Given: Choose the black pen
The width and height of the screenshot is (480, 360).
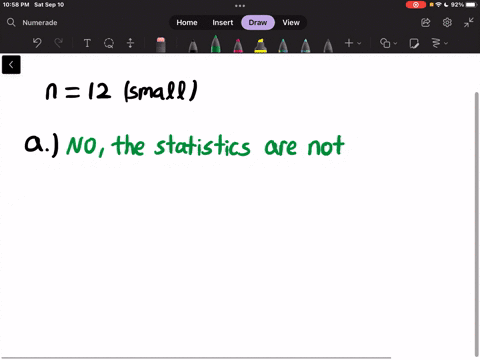Looking at the screenshot, I should (193, 46).
